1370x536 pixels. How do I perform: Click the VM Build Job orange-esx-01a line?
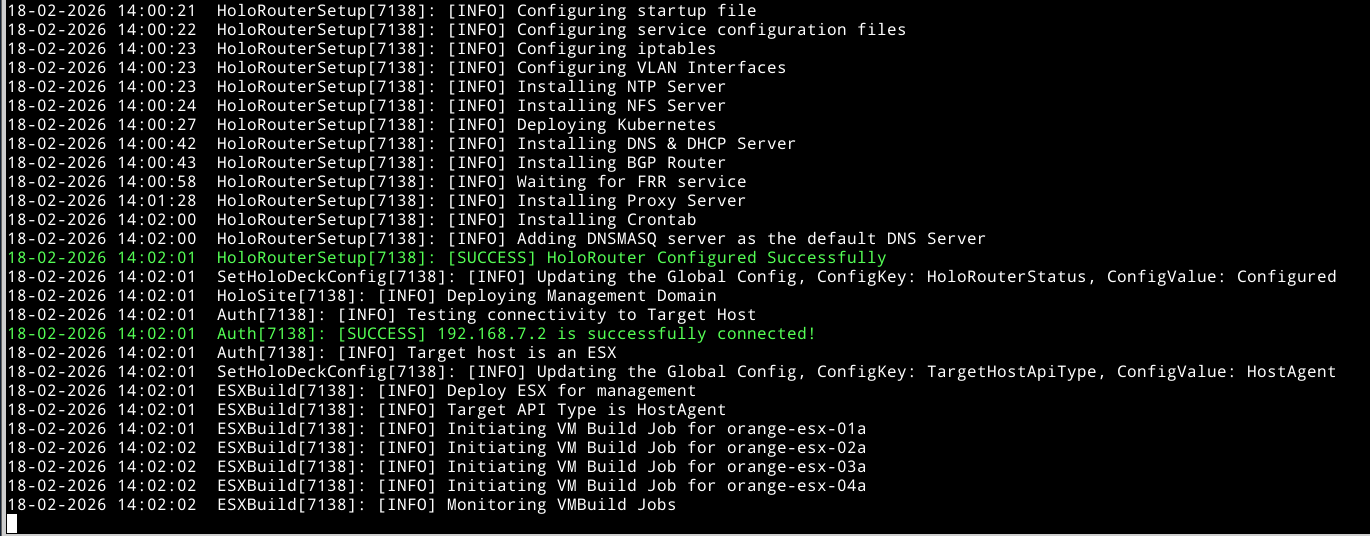[656, 429]
